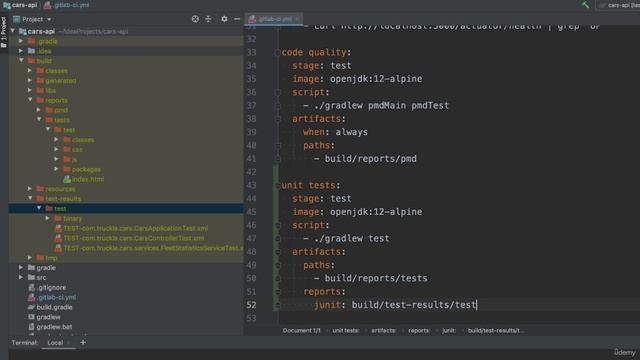Expand the tmp folder arrow
This screenshot has width=640, height=360.
coord(30,258)
